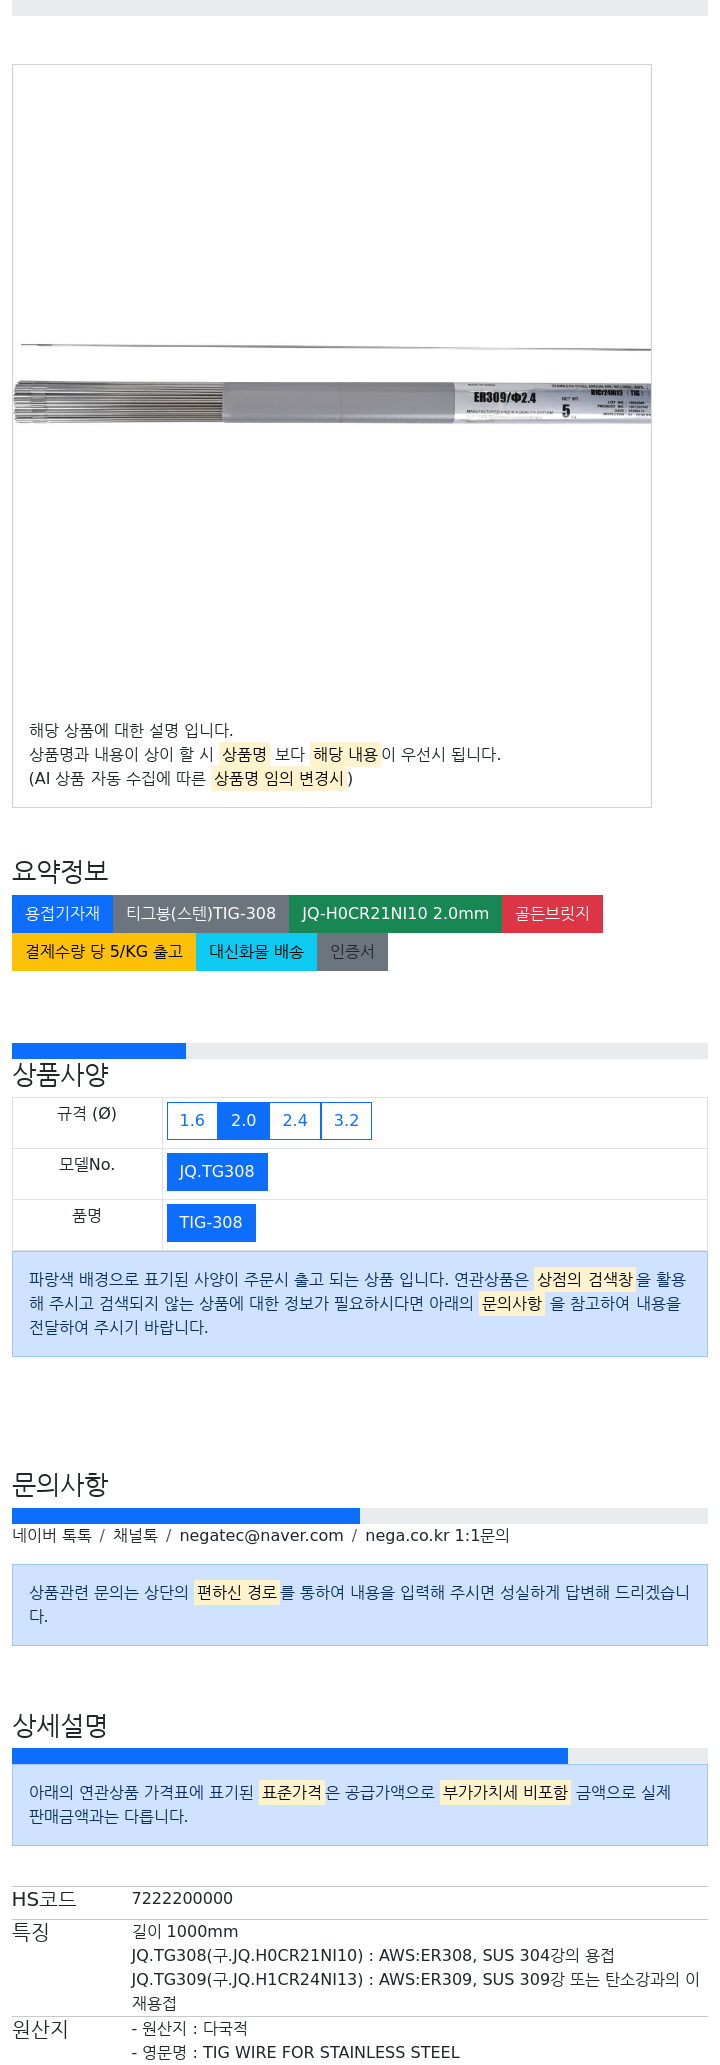Click the red 골든브릿지 brand tag
Viewport: 720px width, 2065px height.
tap(552, 913)
